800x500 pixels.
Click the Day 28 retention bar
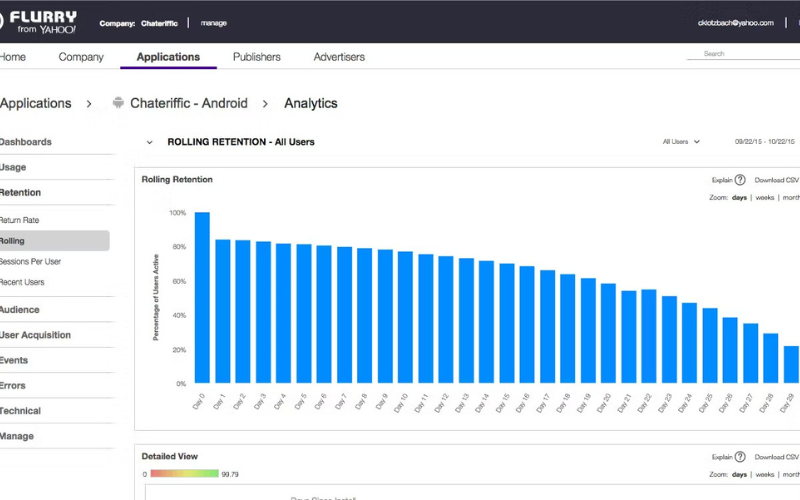click(770, 358)
